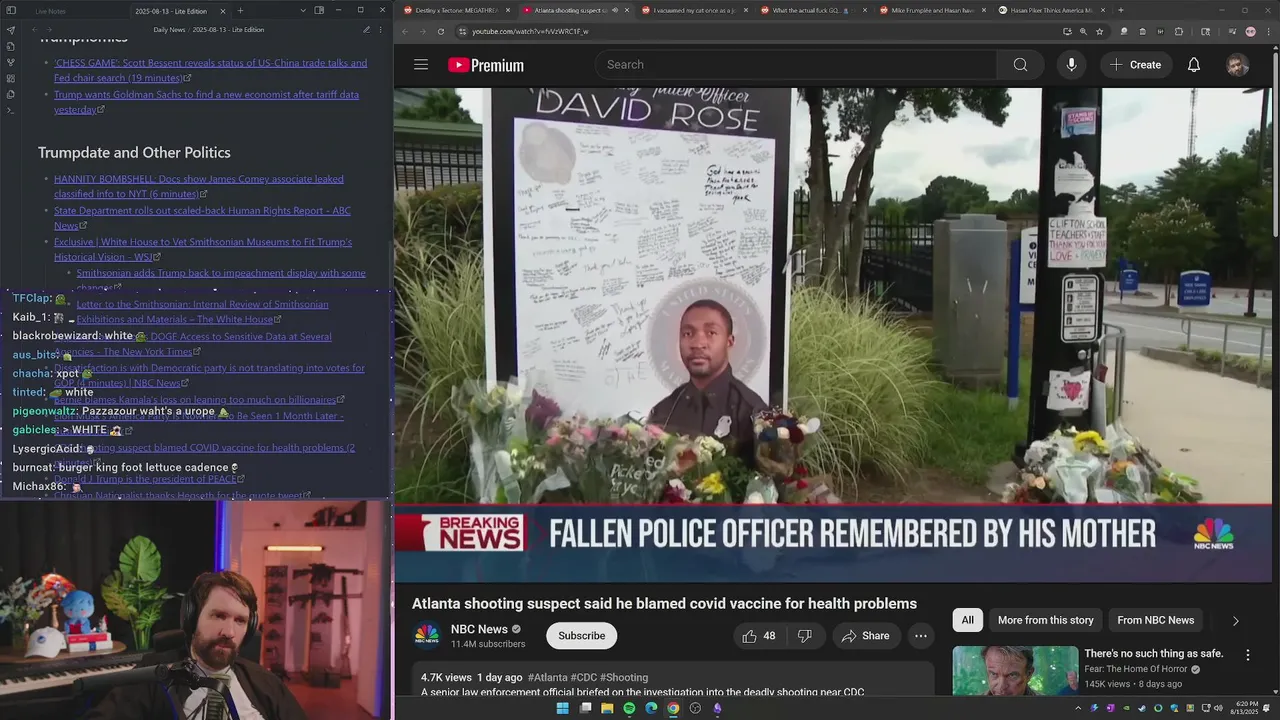Click the YouTube search input field

coord(797,65)
